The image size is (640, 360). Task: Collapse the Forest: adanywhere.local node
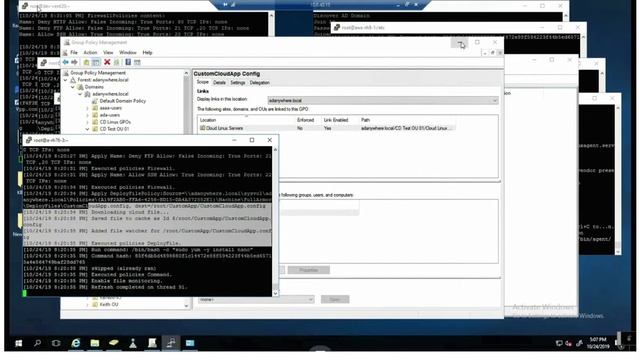point(66,80)
